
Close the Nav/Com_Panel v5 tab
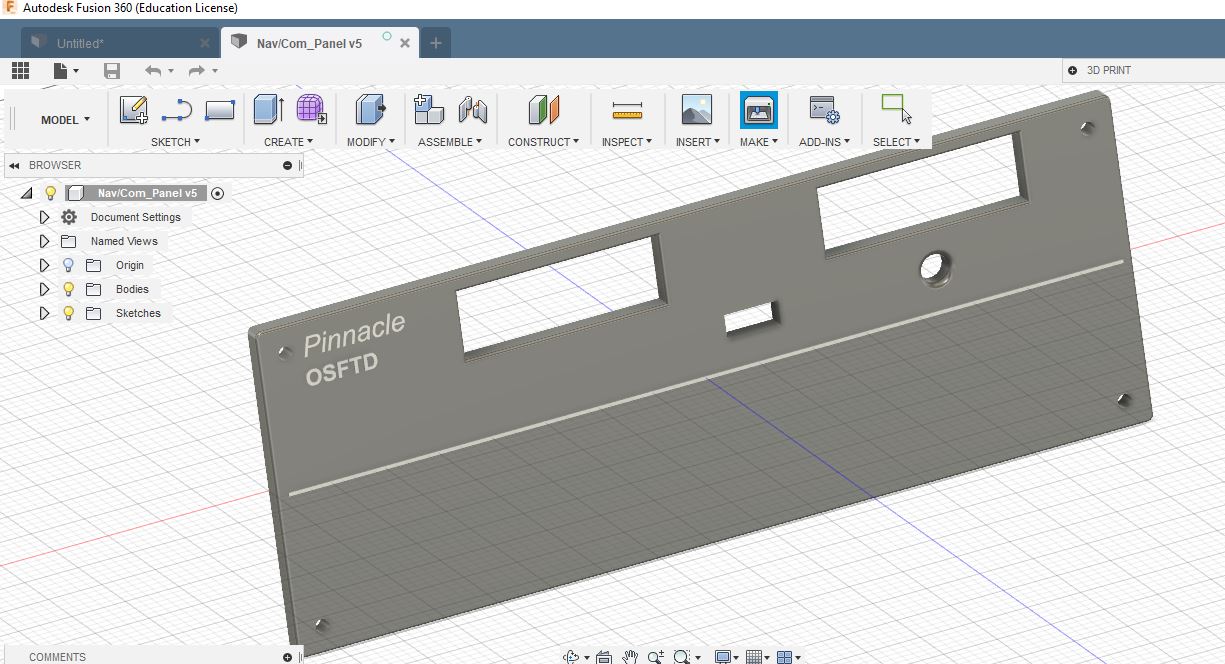click(405, 43)
